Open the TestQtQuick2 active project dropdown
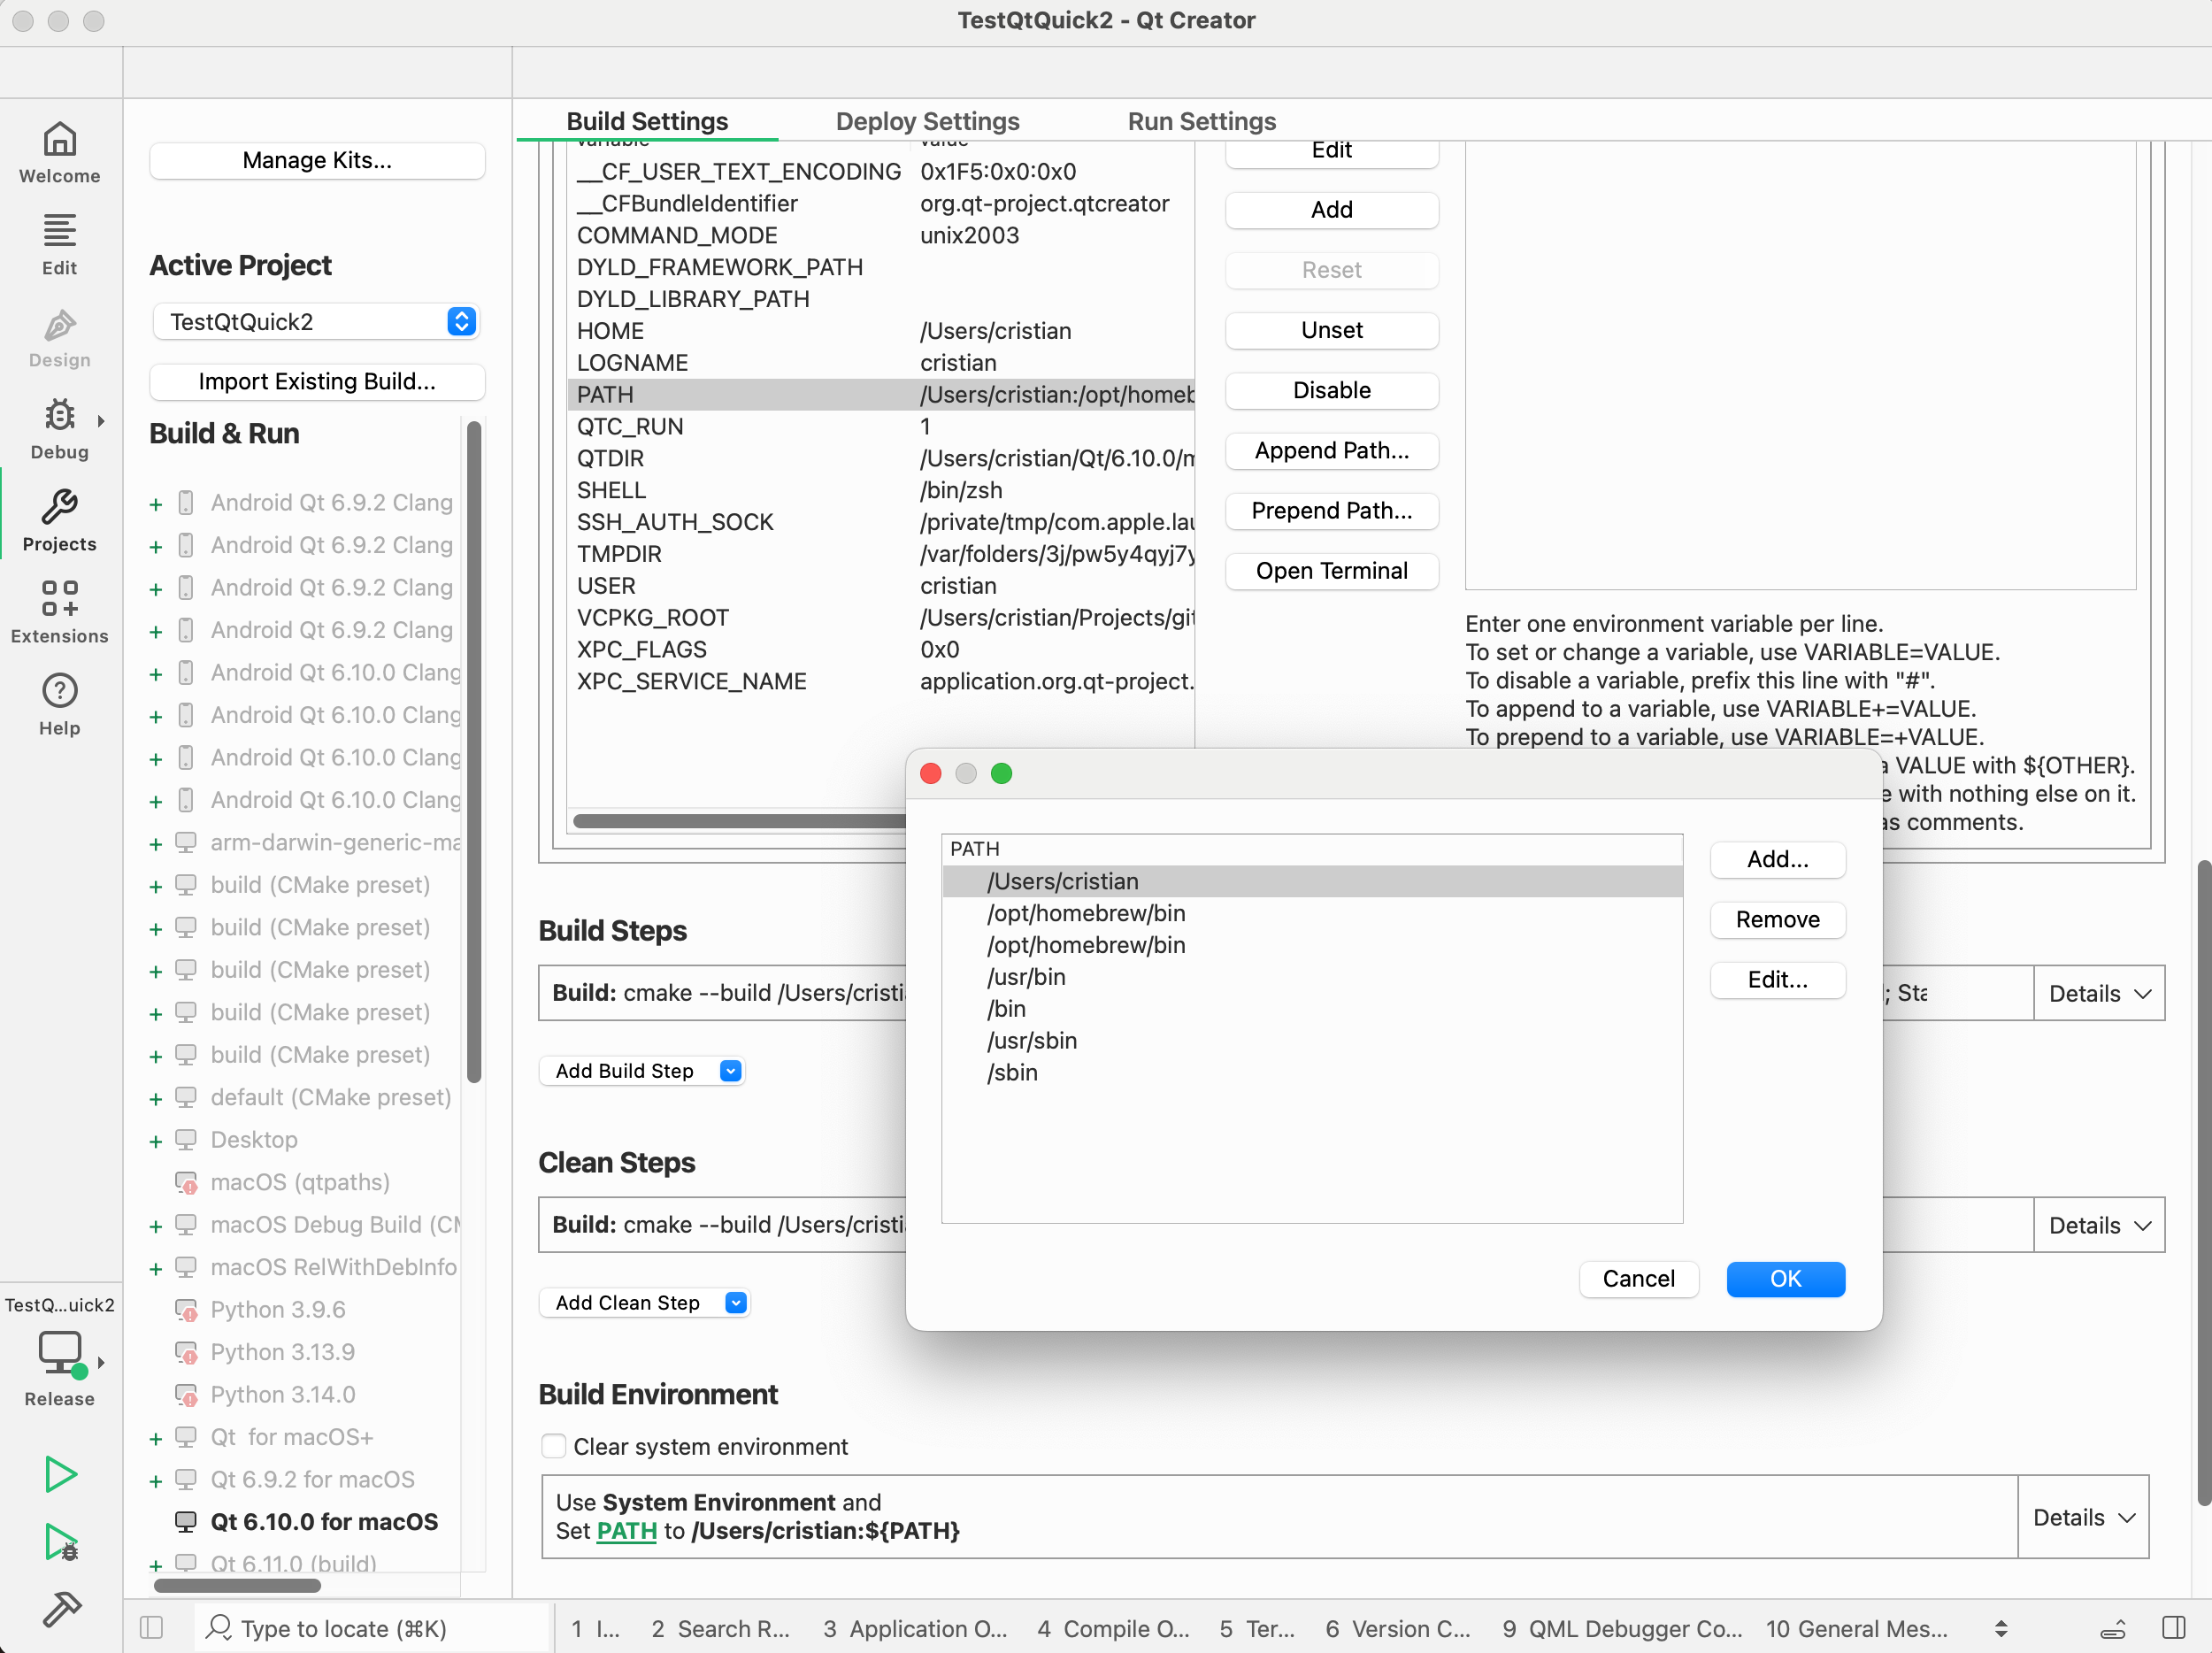This screenshot has height=1653, width=2212. (x=316, y=322)
